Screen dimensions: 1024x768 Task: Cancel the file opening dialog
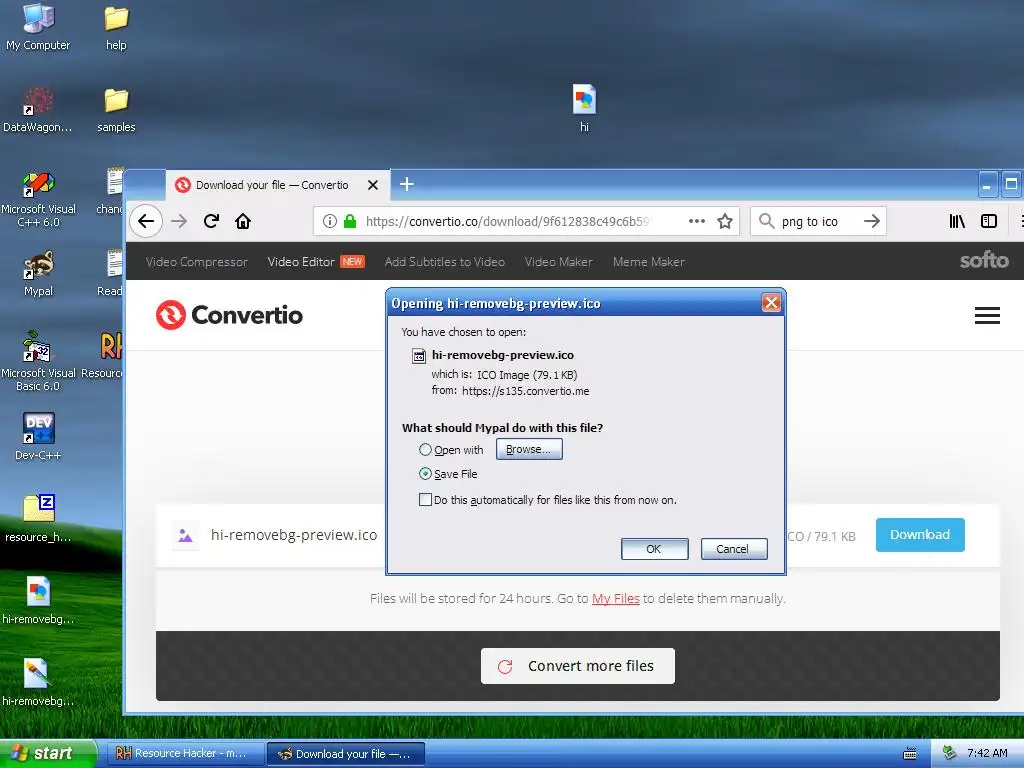[x=733, y=549]
